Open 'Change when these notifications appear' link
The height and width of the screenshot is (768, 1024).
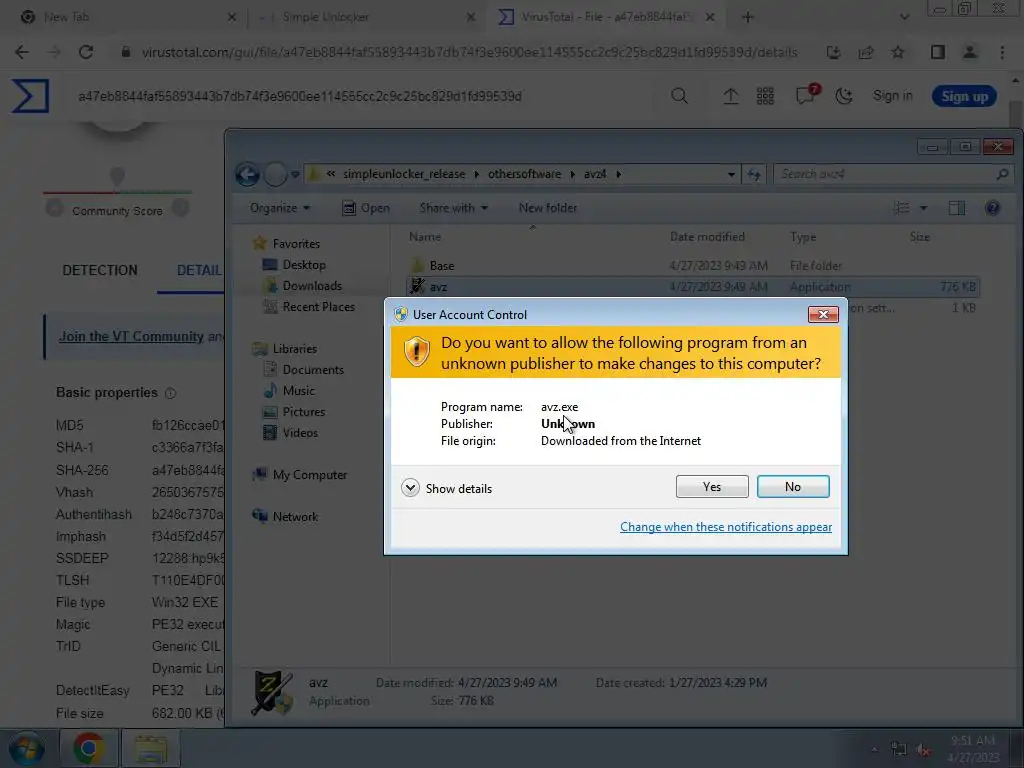(x=726, y=526)
